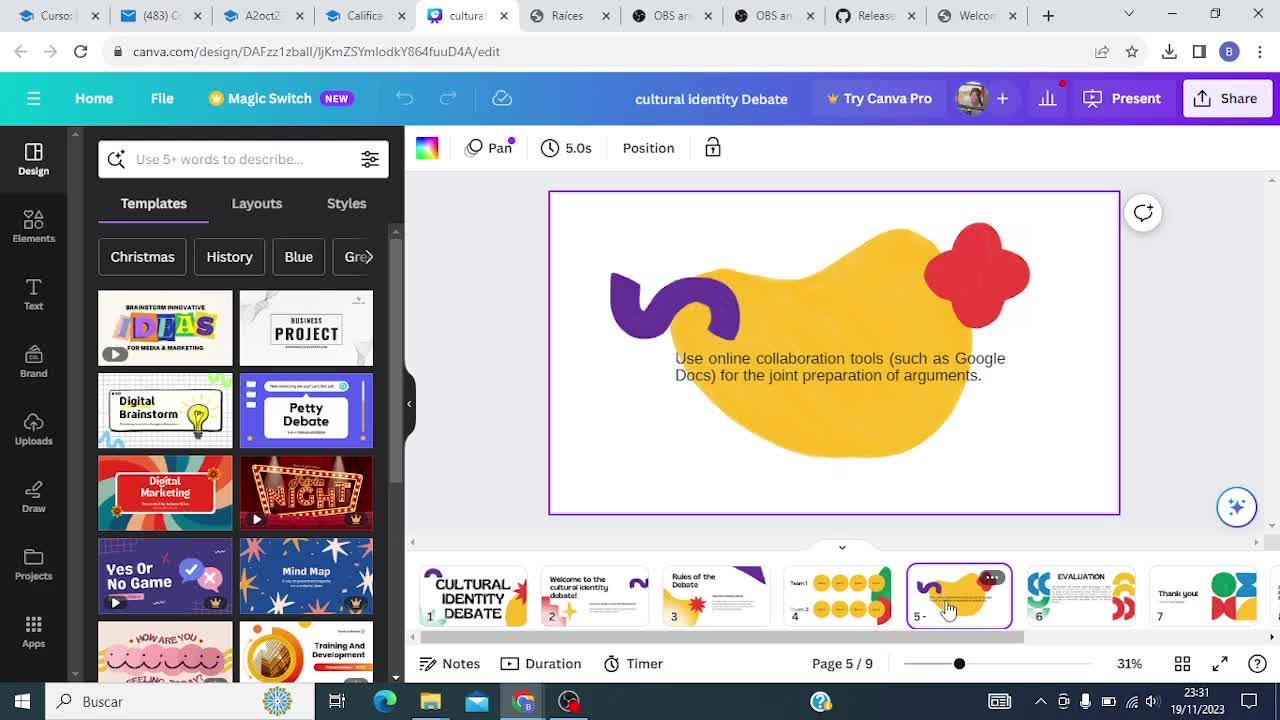1280x720 pixels.
Task: Select slide 1 Cultural Identity Debate thumbnail
Action: pos(474,596)
